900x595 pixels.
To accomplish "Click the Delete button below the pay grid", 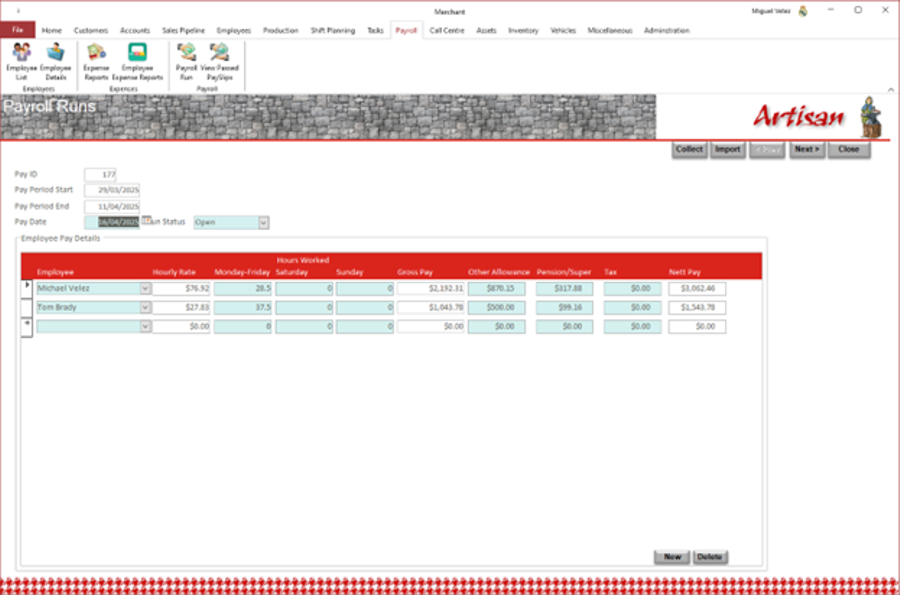I will tap(710, 557).
